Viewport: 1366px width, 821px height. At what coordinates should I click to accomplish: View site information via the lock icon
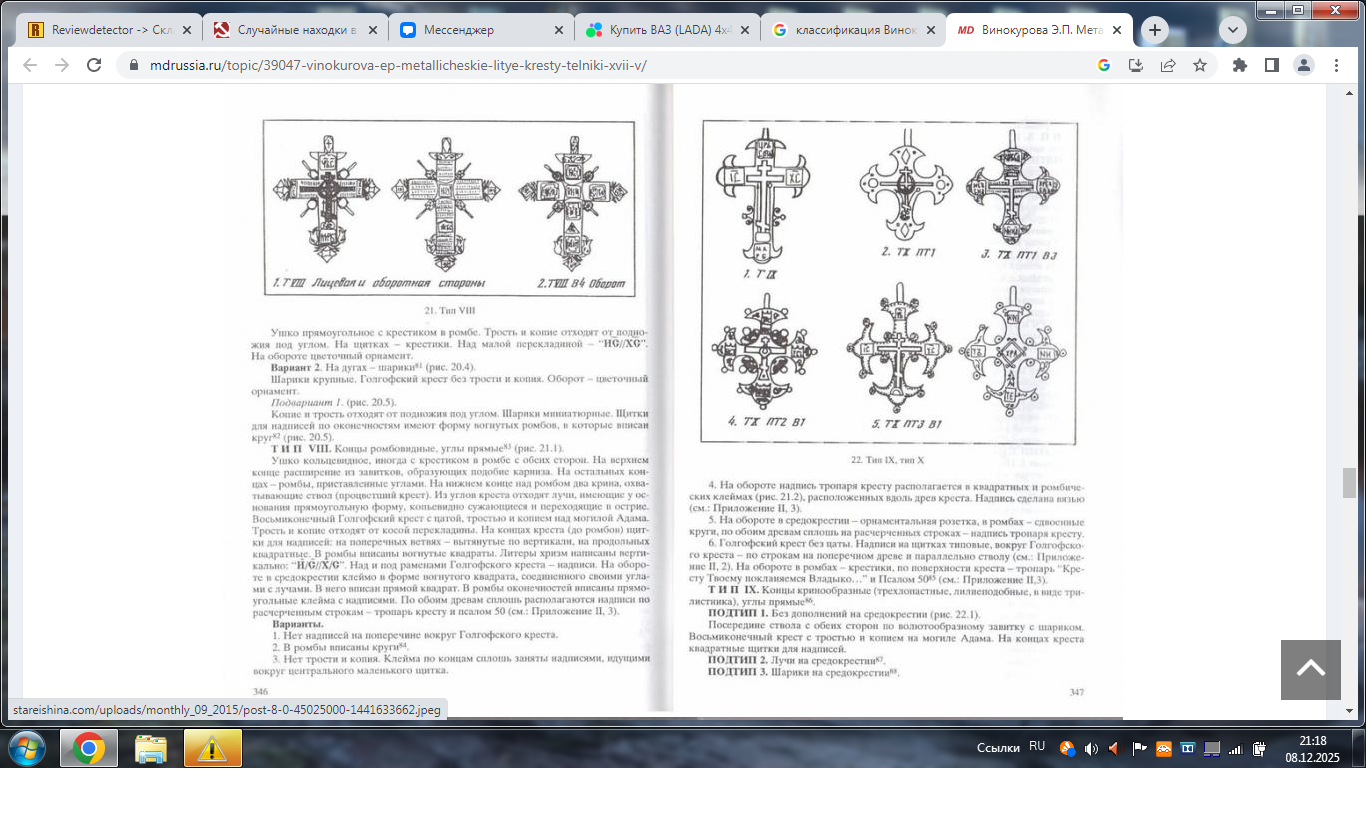click(132, 65)
